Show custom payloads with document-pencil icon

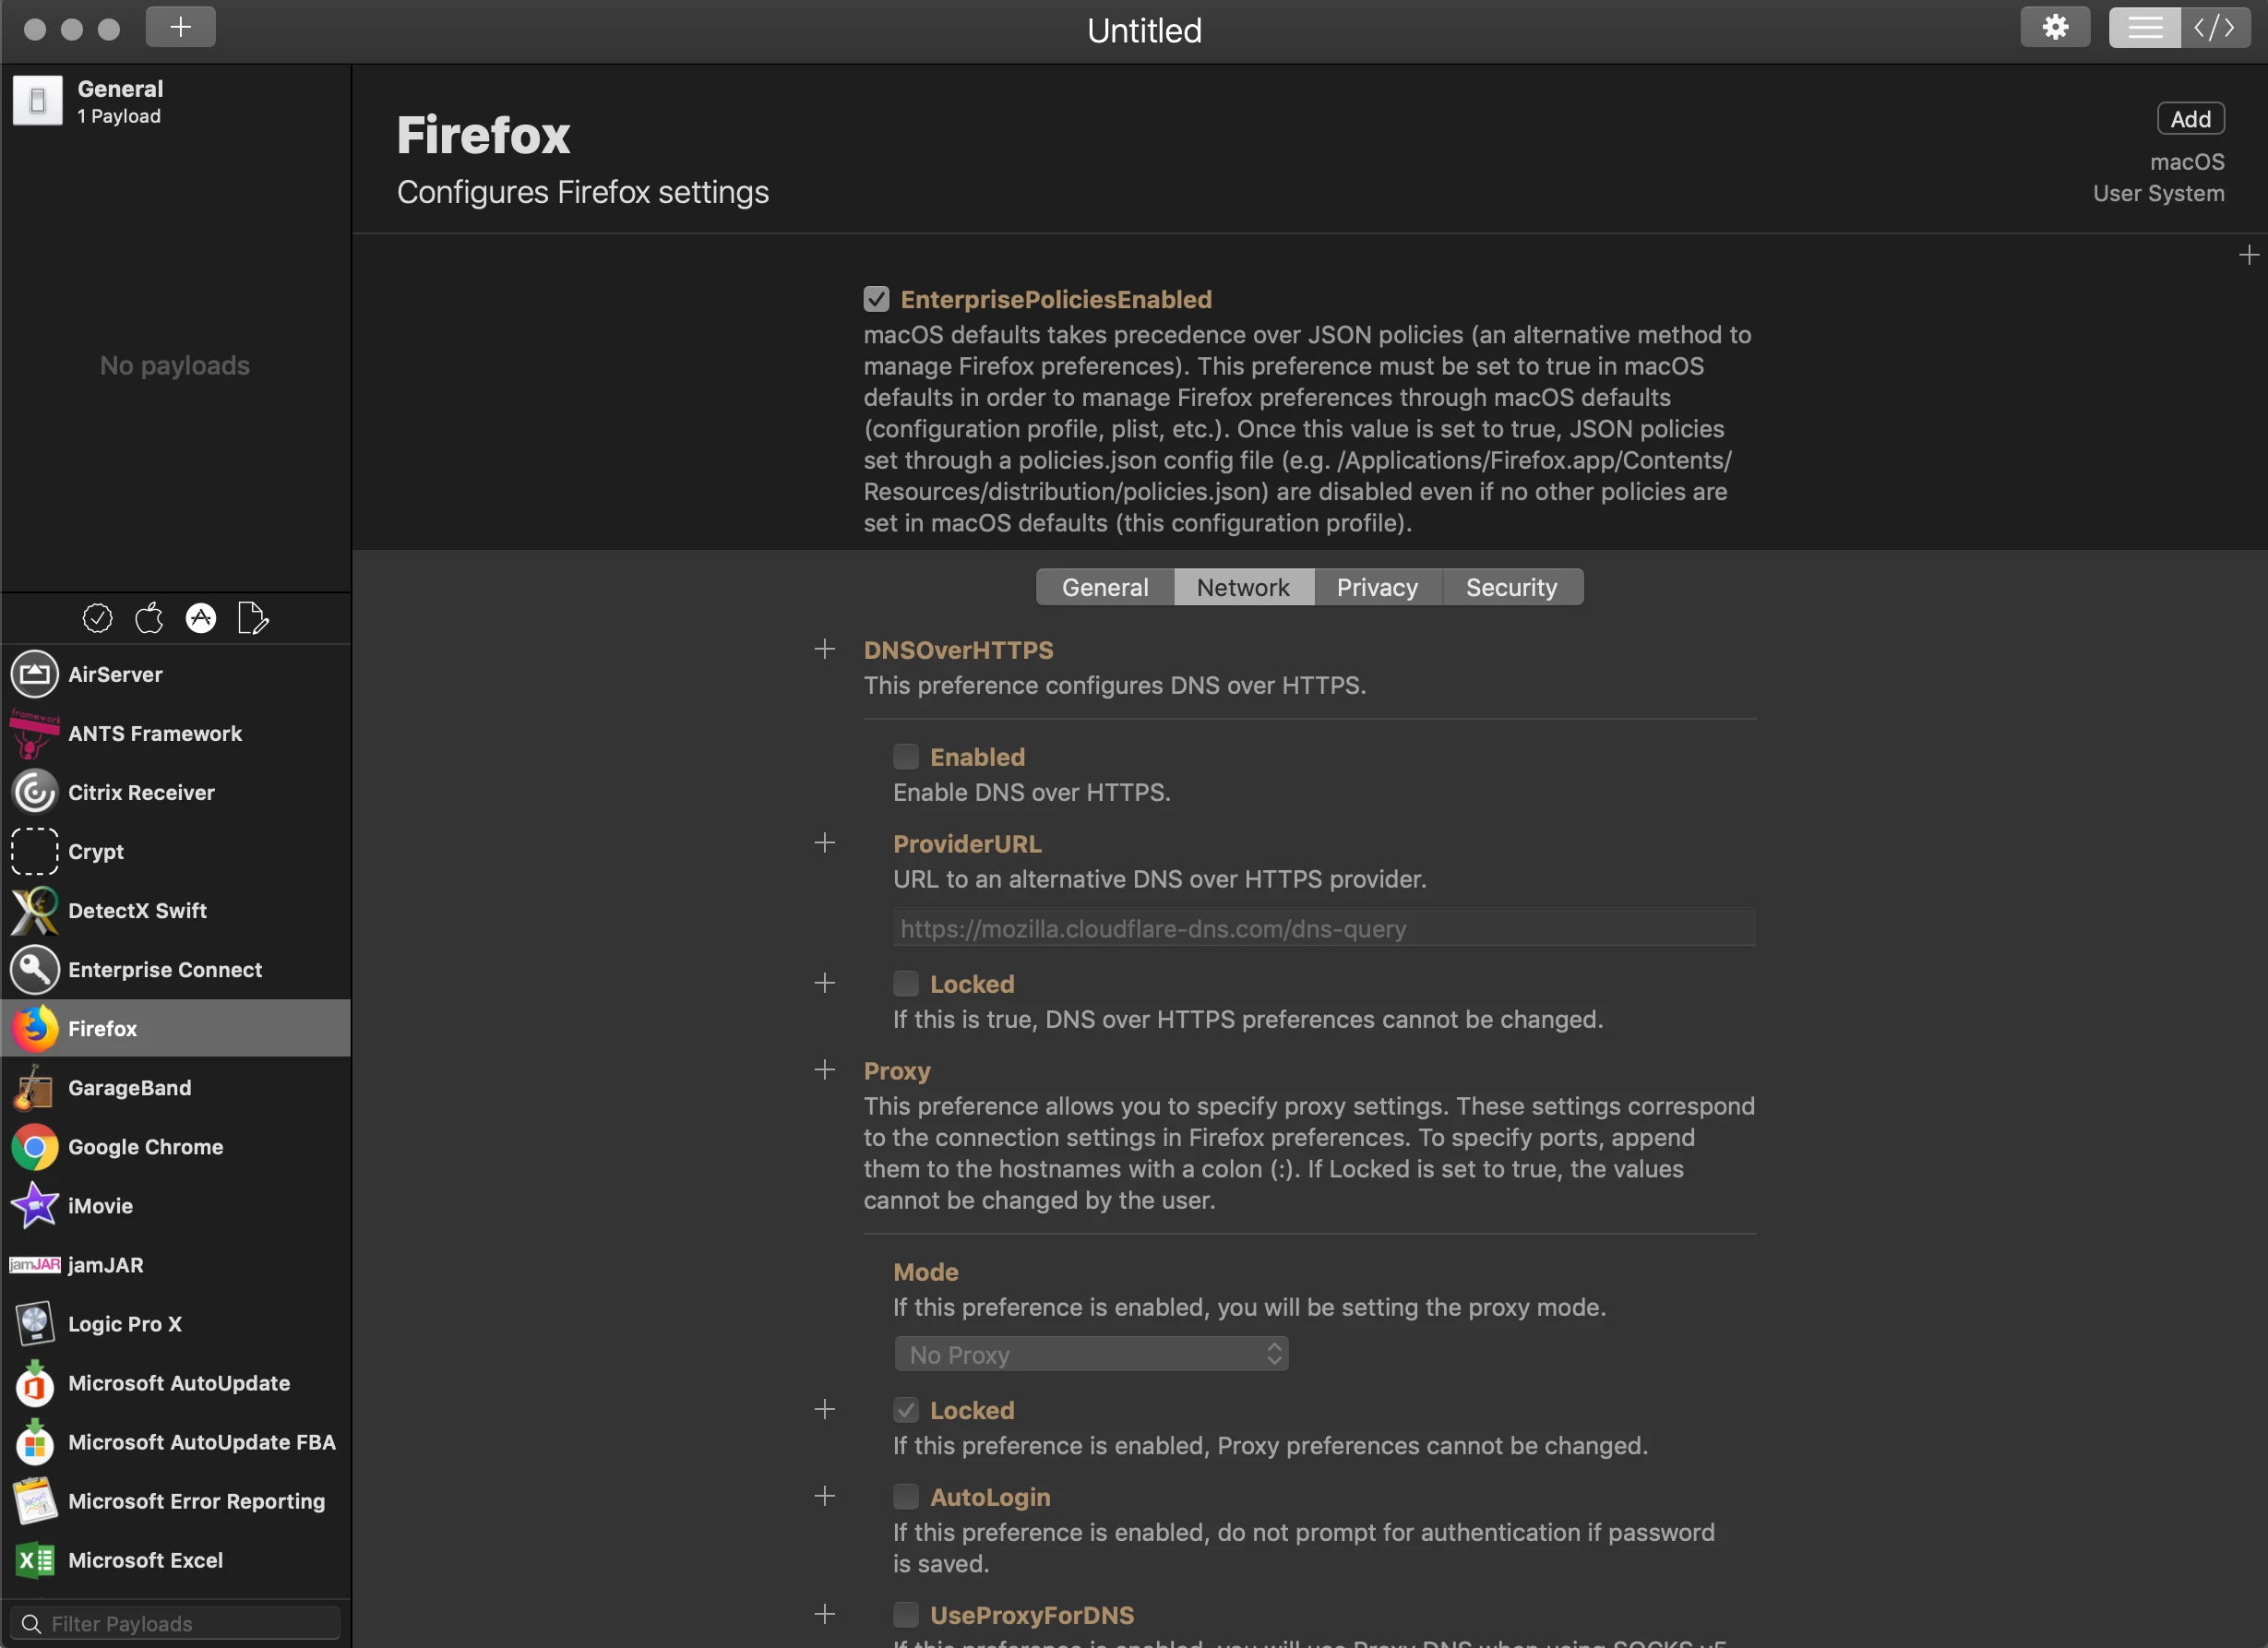(253, 618)
